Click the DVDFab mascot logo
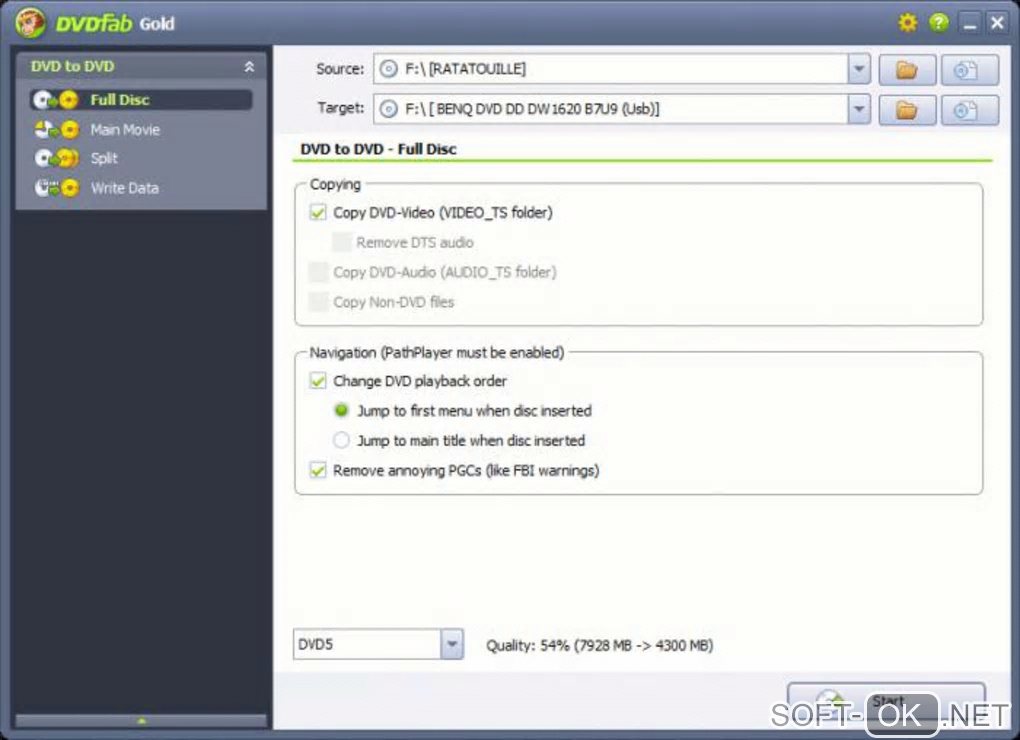Image resolution: width=1020 pixels, height=740 pixels. [30, 23]
